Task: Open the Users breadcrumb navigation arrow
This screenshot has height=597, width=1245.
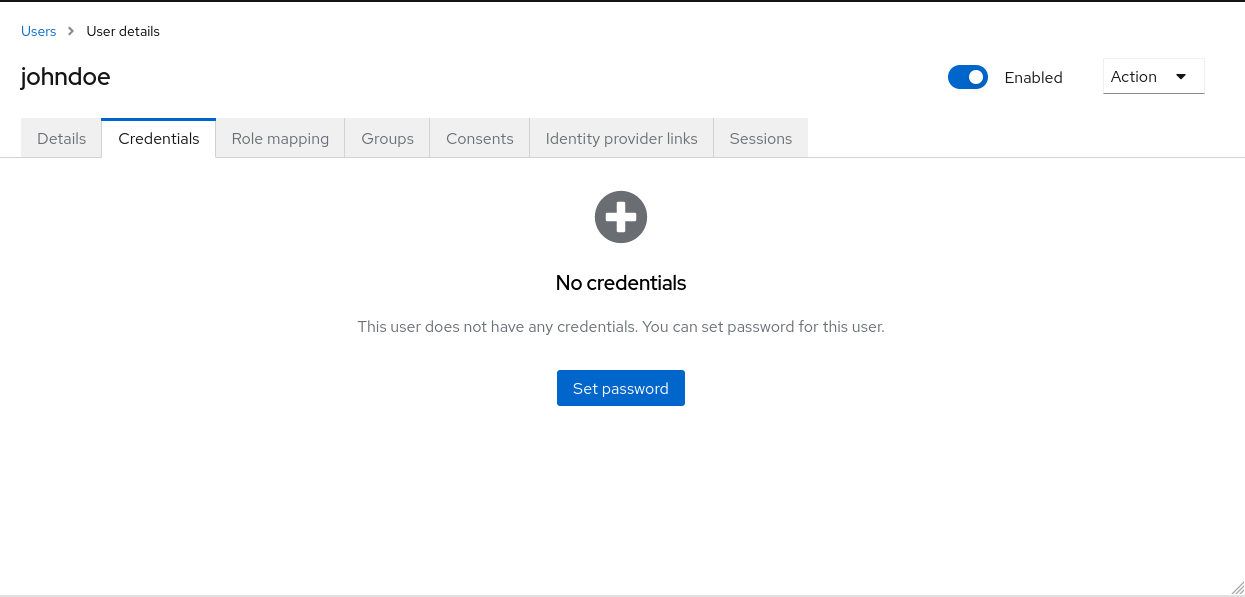Action: click(x=70, y=31)
